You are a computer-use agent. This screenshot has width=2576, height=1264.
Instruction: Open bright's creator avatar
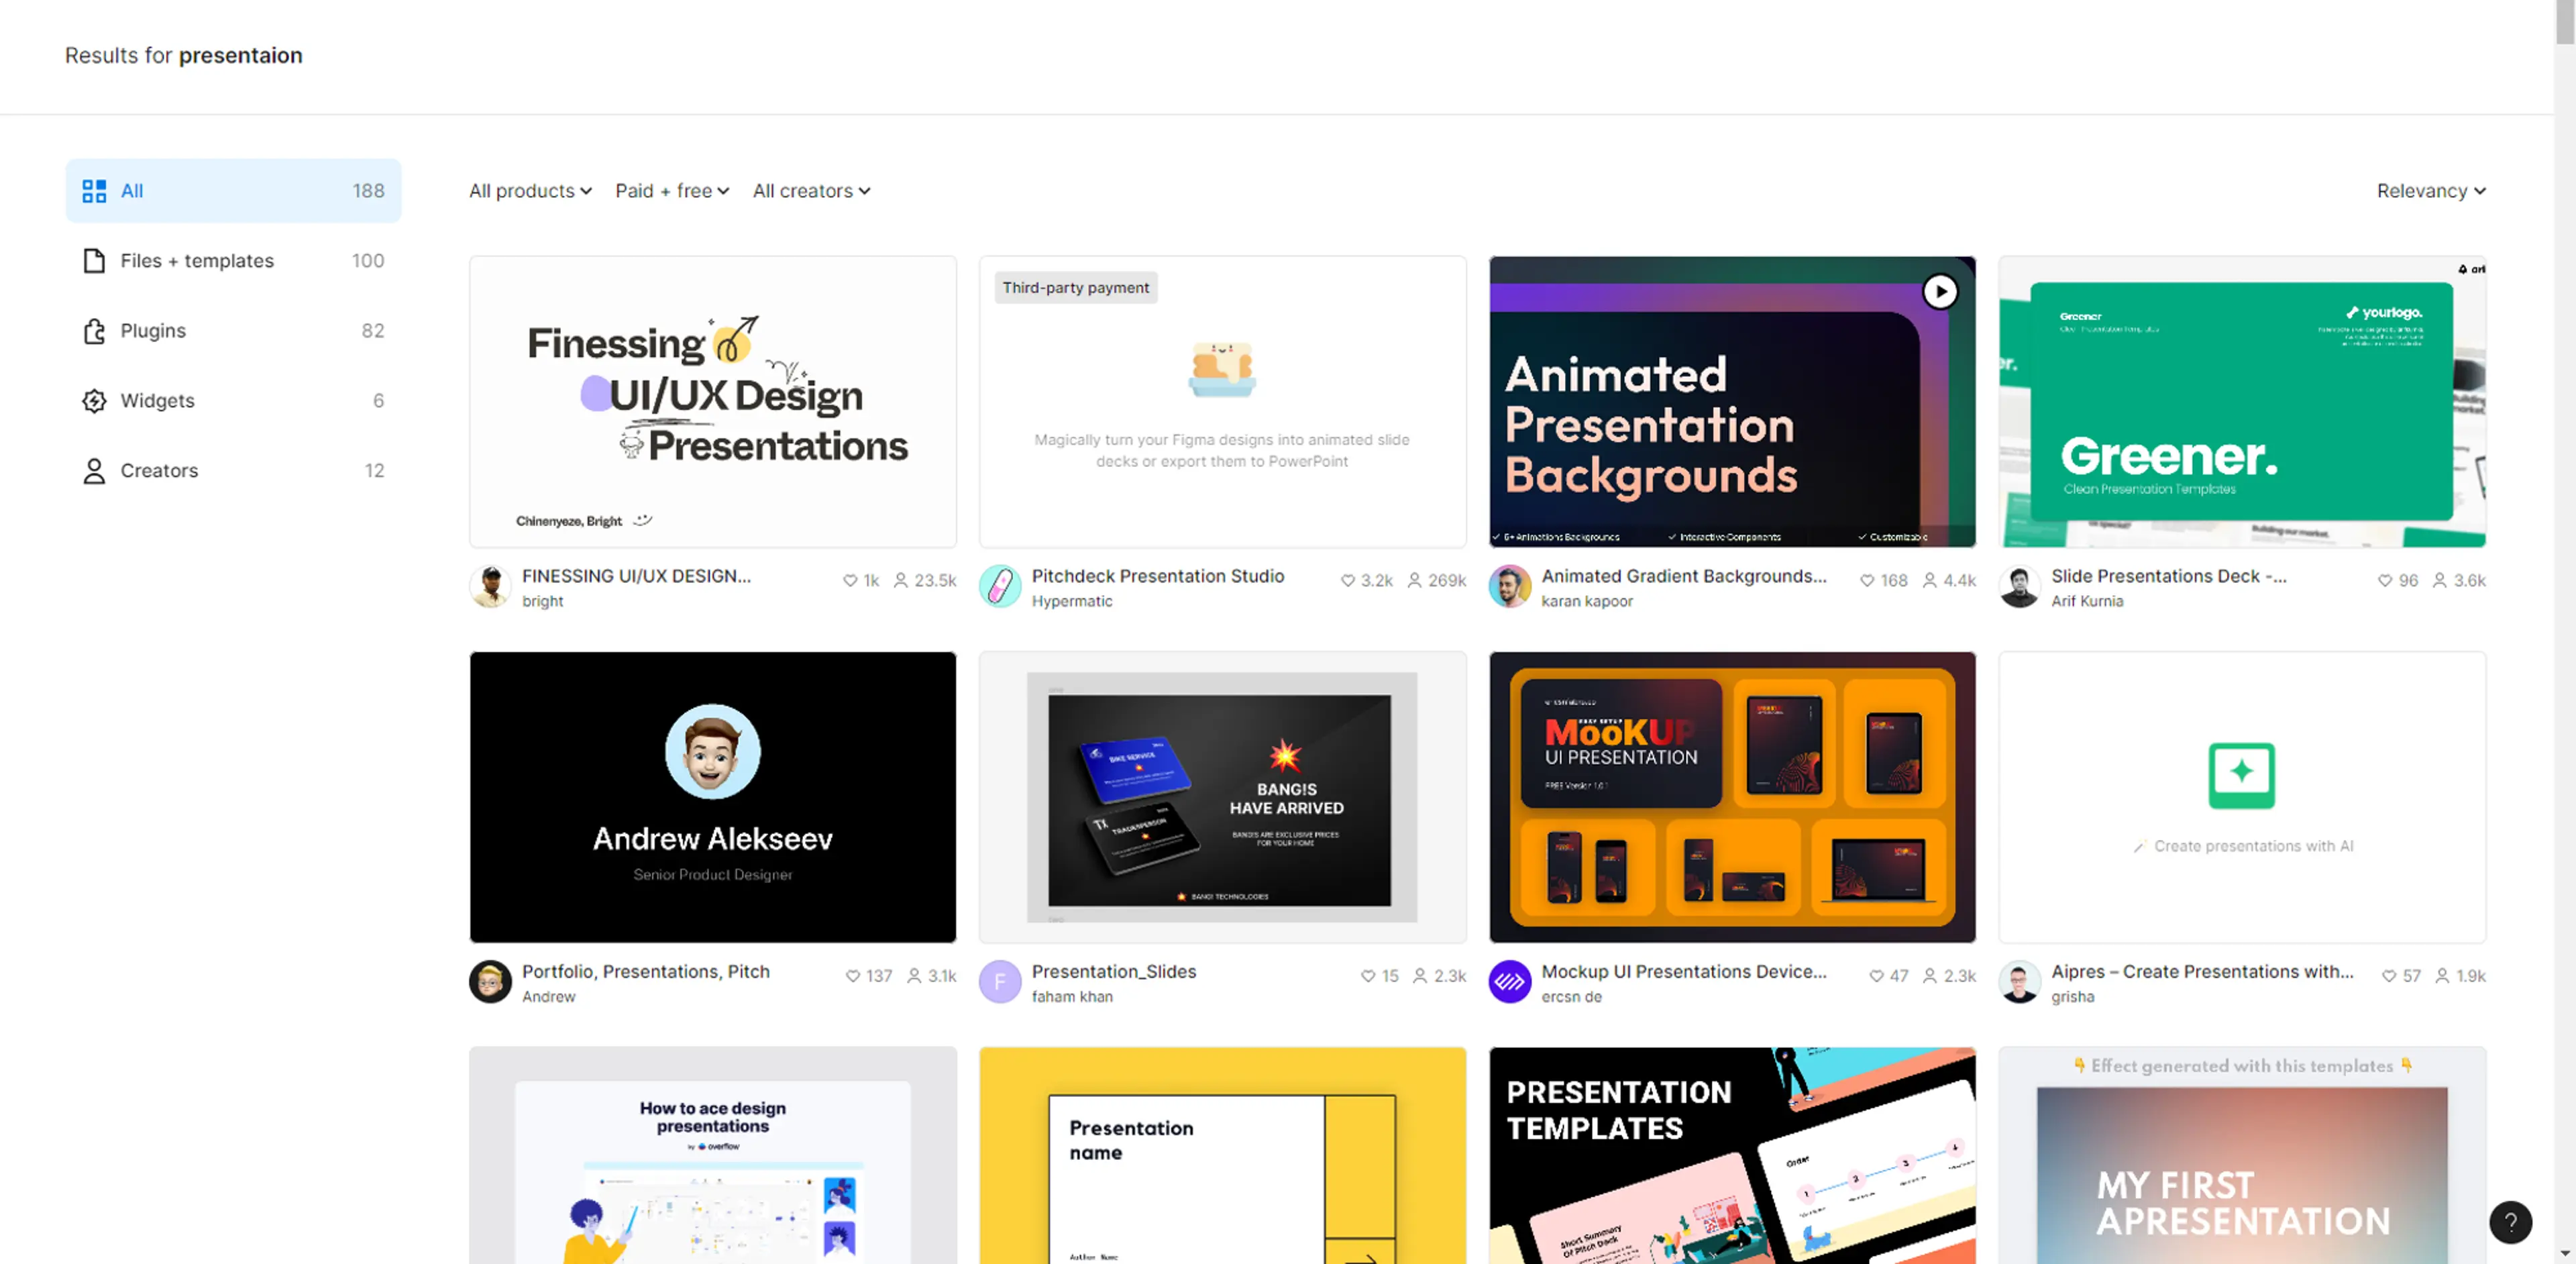tap(490, 587)
